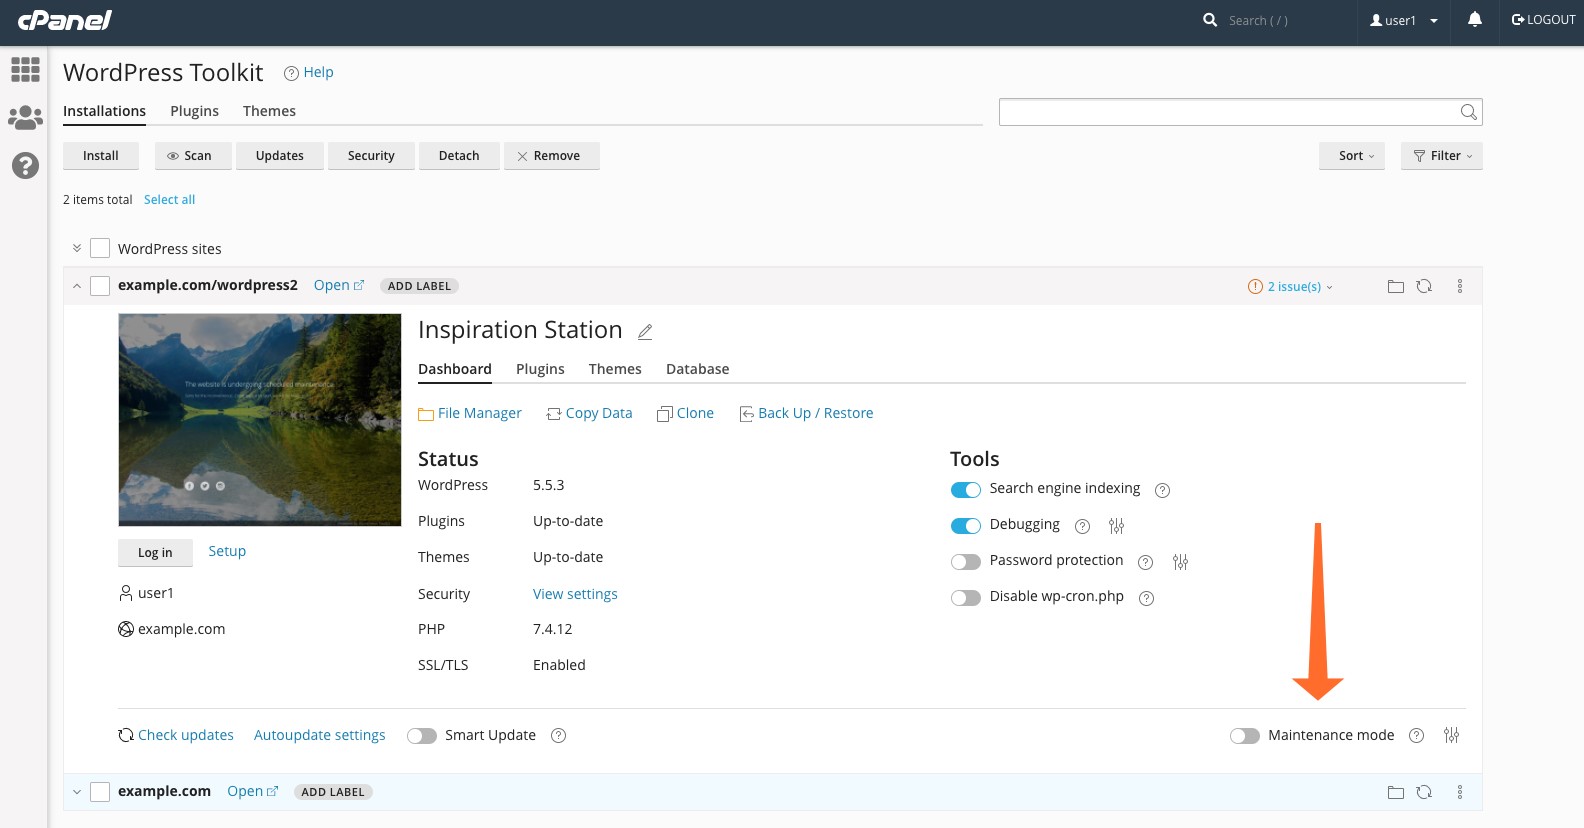Expand the Sort dropdown
The width and height of the screenshot is (1584, 828).
pyautogui.click(x=1352, y=156)
